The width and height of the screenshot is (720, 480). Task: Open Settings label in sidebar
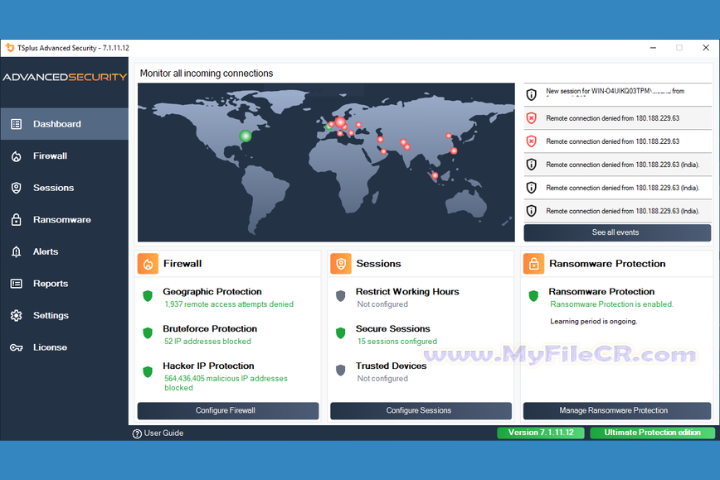click(51, 316)
